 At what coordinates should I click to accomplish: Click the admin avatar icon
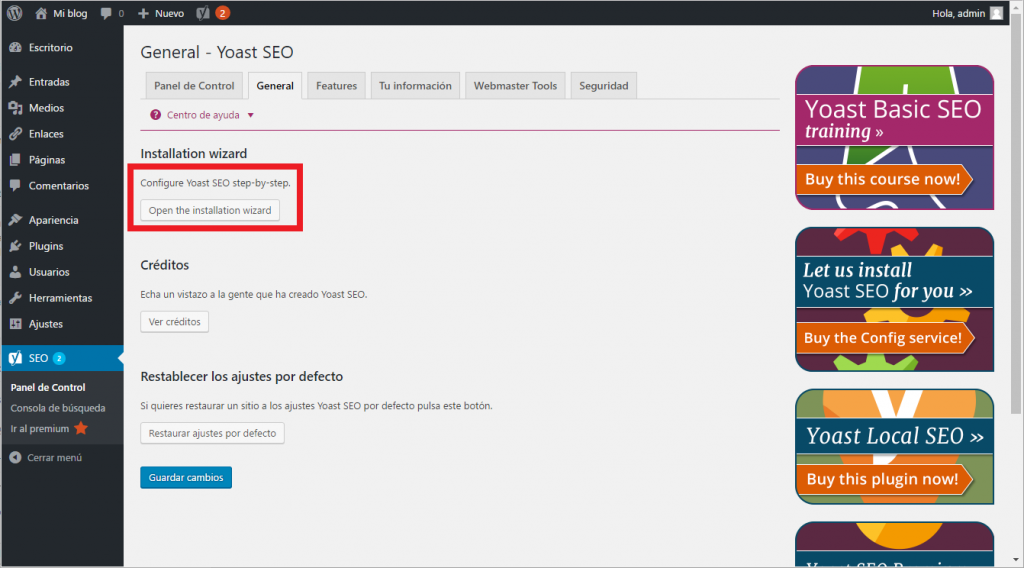tap(996, 13)
